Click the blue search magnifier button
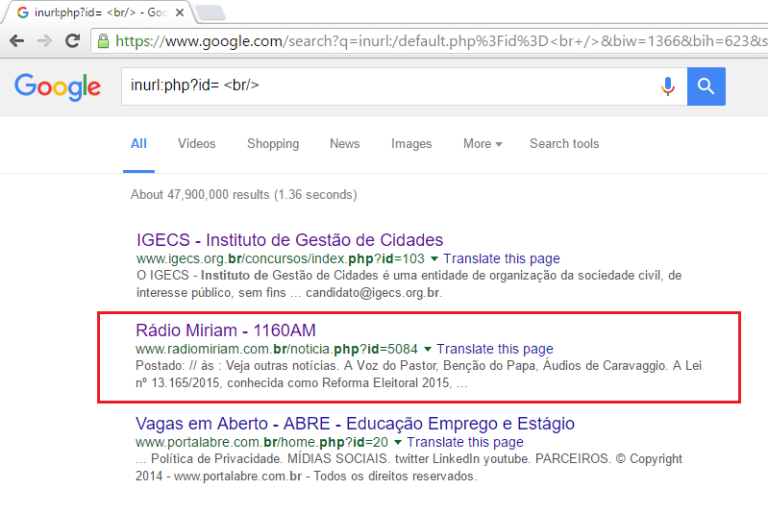Viewport: 768px width, 514px height. pos(706,86)
